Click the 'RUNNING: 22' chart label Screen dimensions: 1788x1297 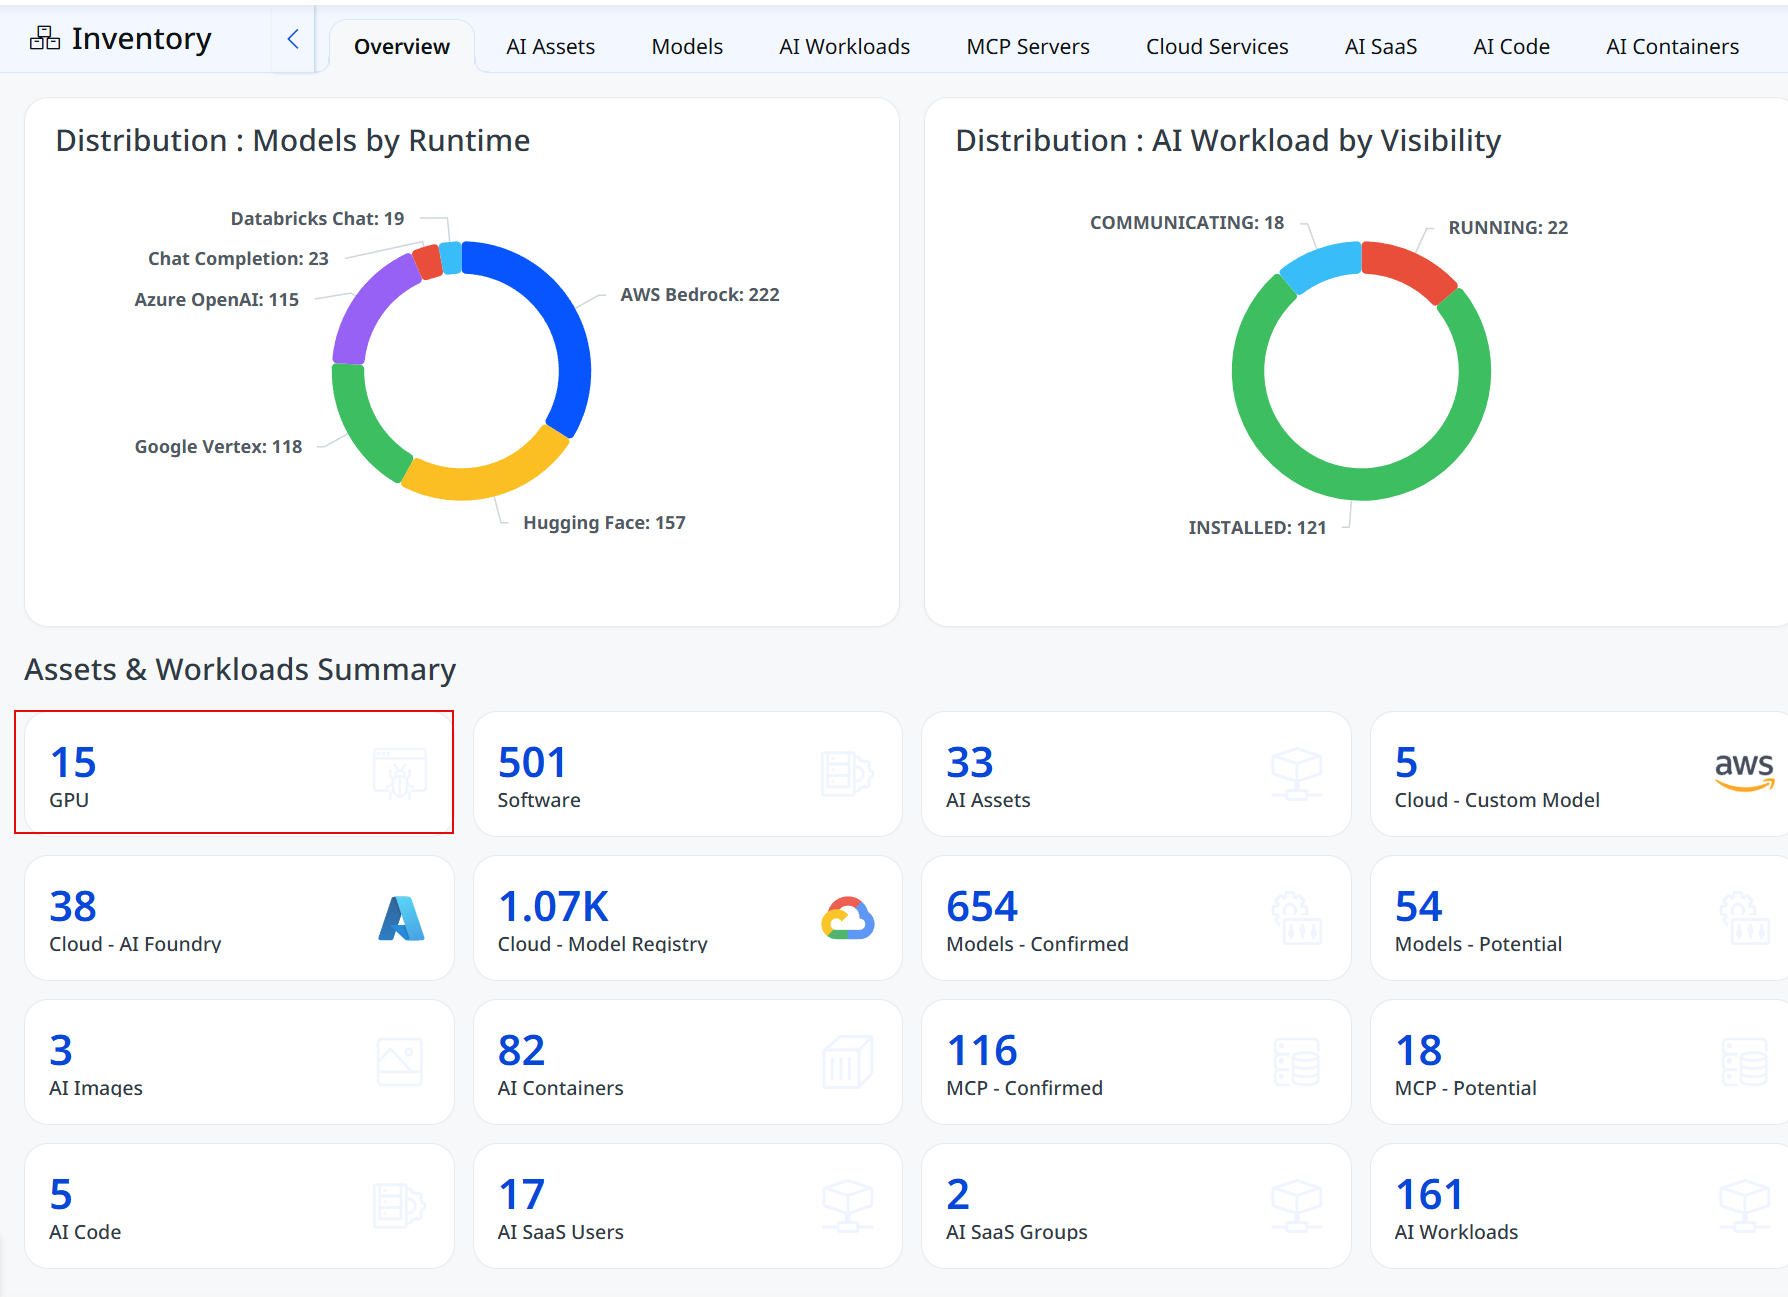1508,228
